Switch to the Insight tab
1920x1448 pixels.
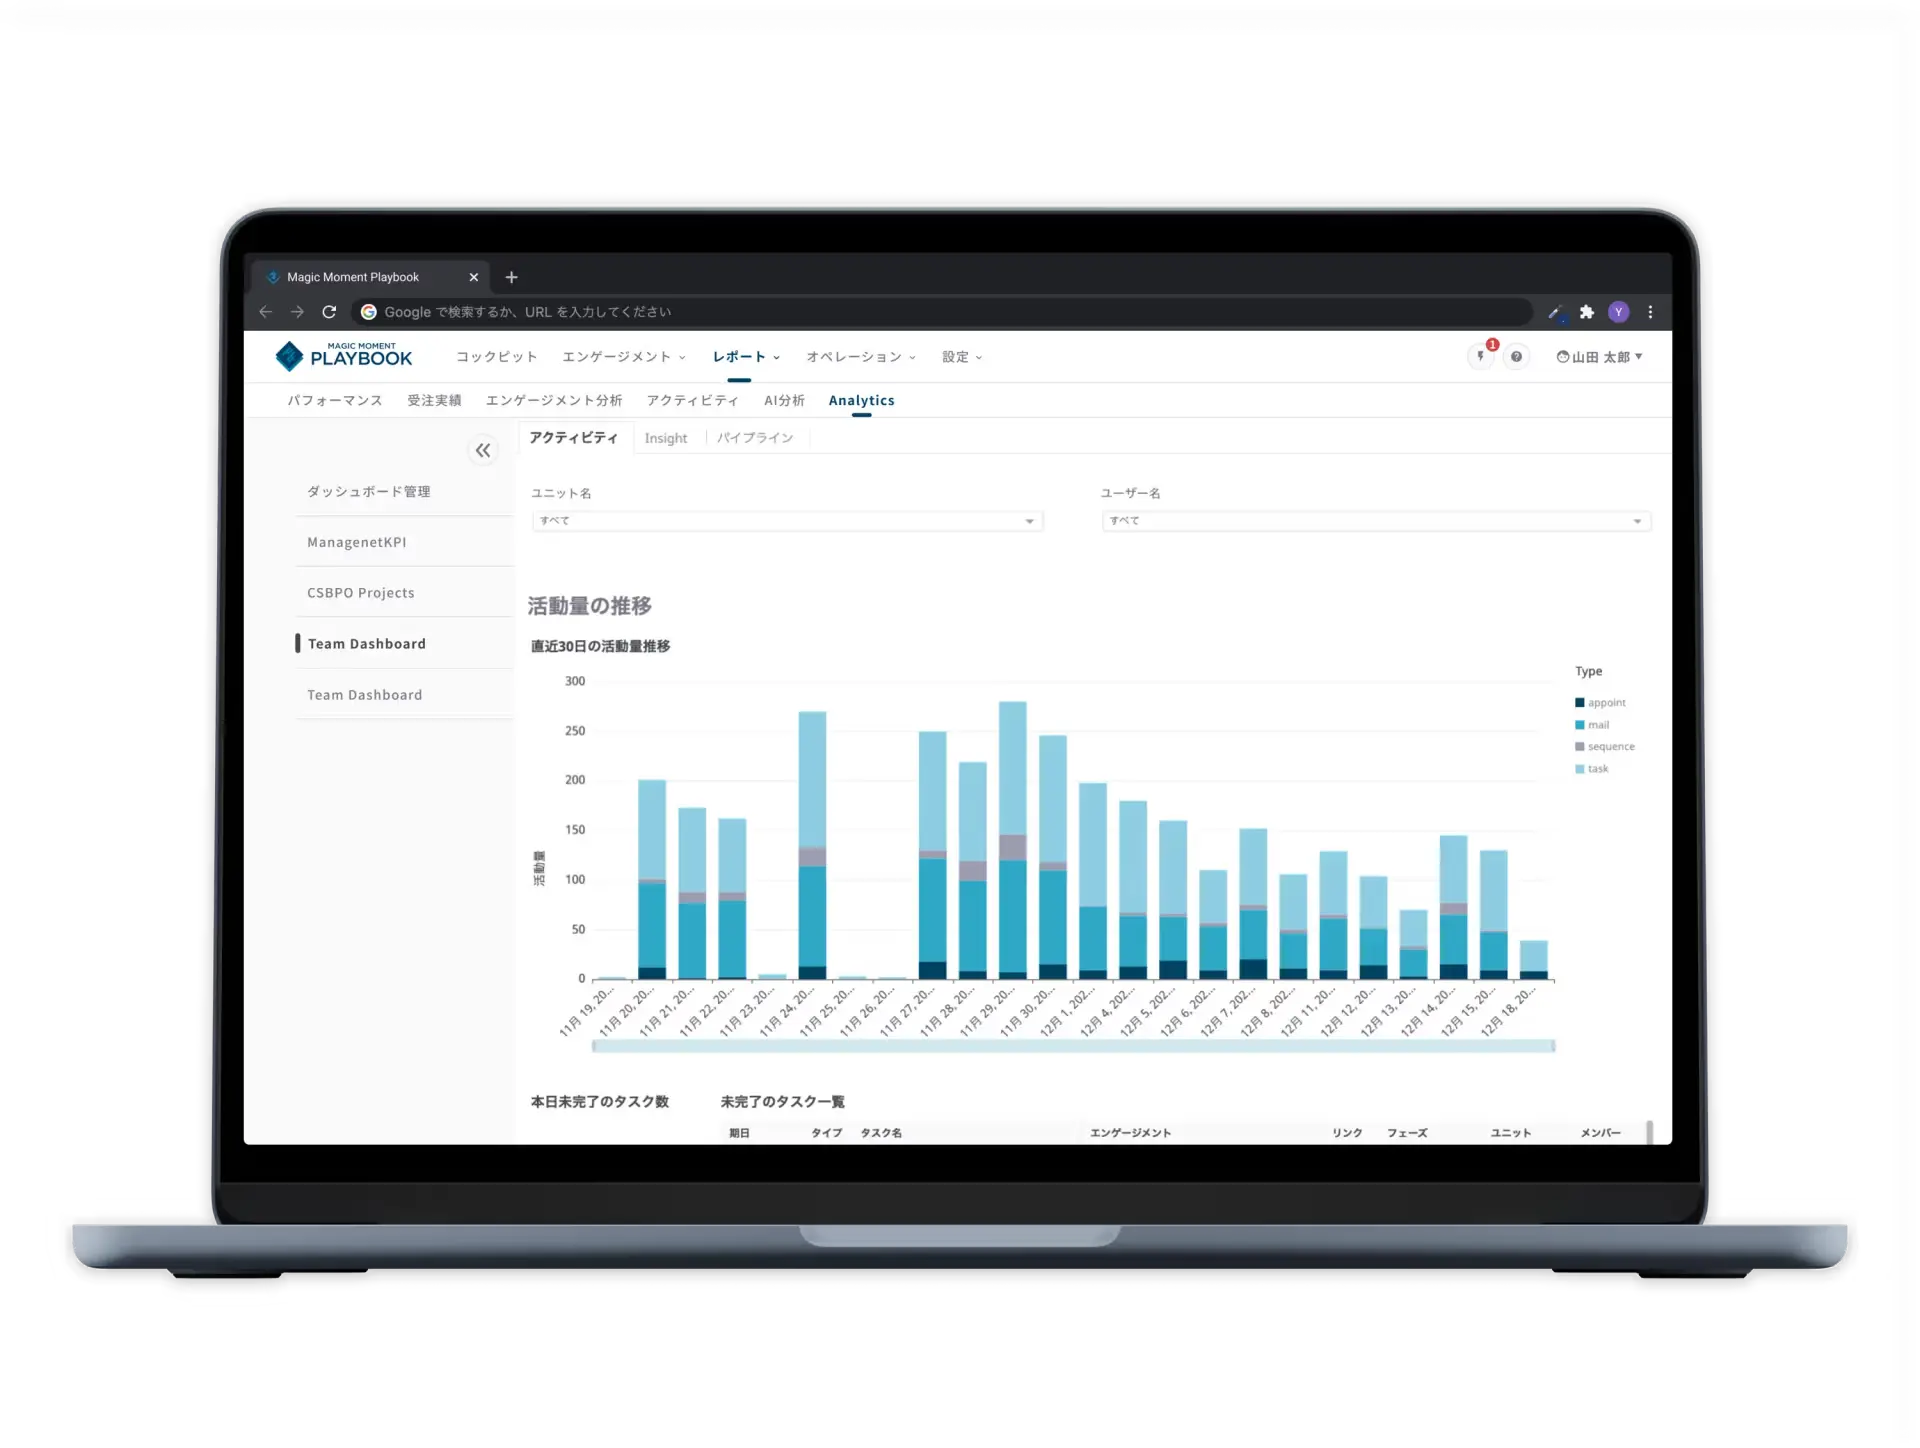[666, 438]
